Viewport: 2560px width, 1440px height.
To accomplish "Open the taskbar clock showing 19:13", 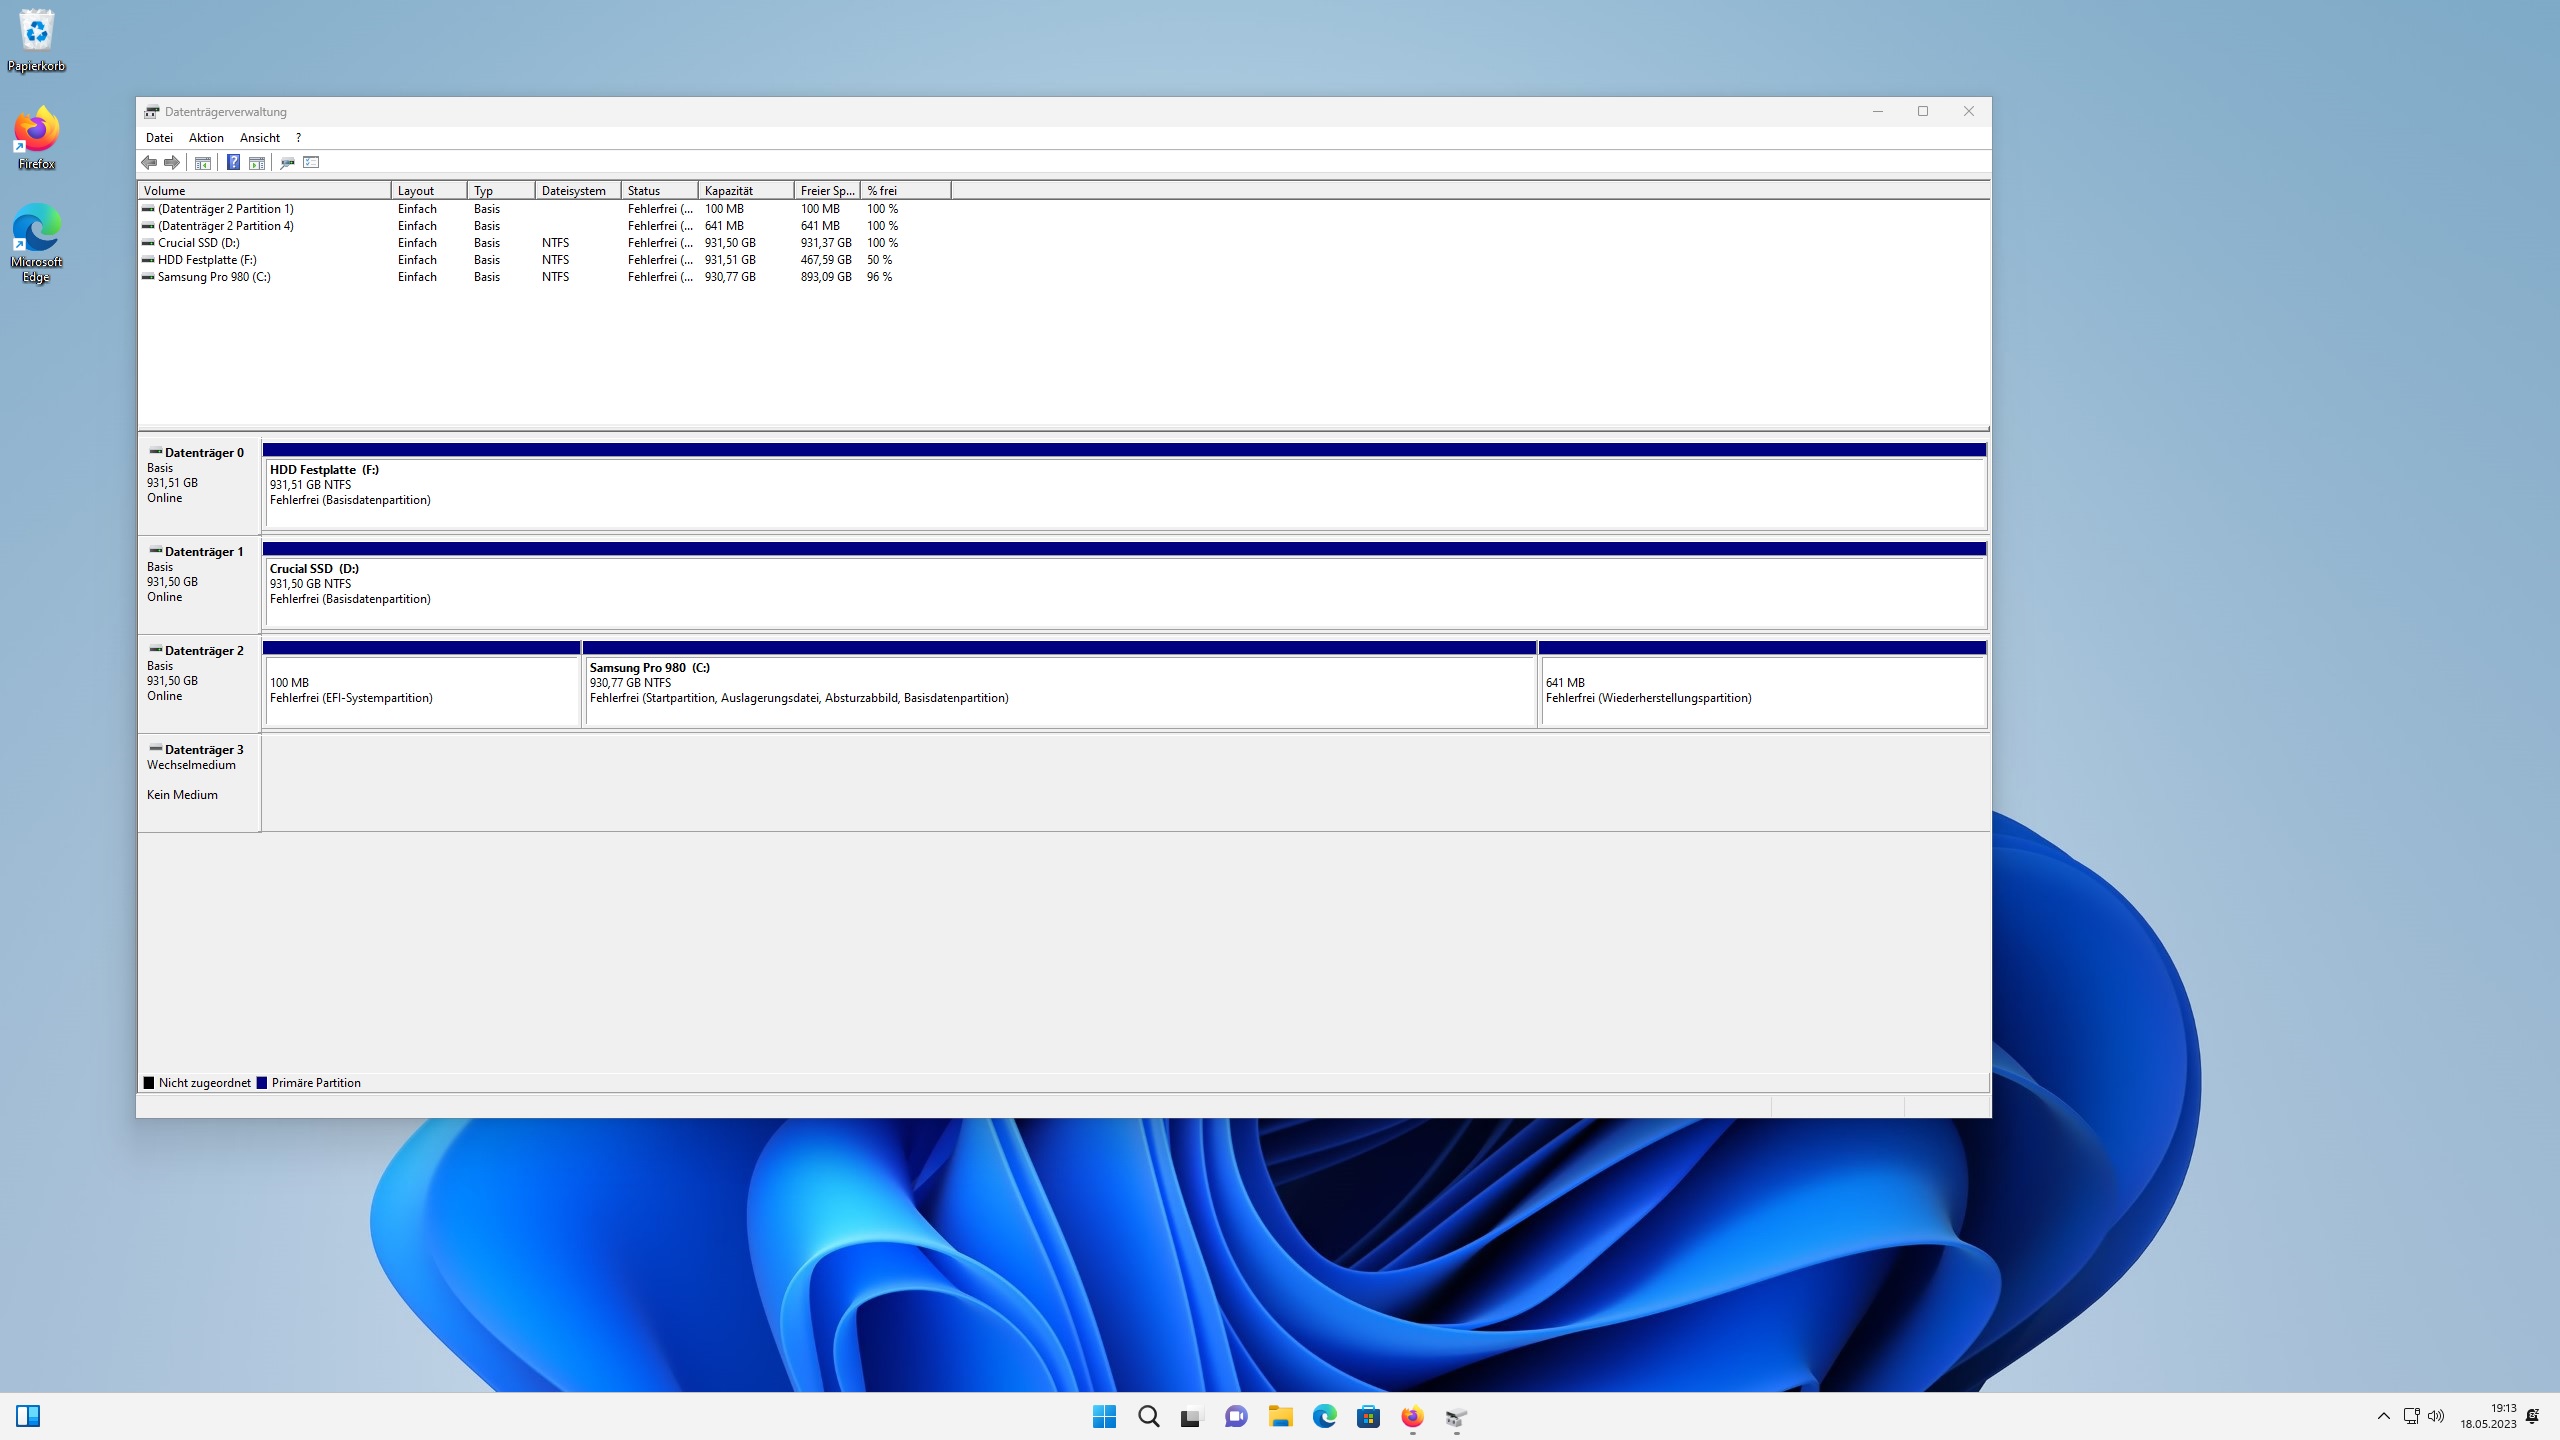I will coord(2488,1416).
